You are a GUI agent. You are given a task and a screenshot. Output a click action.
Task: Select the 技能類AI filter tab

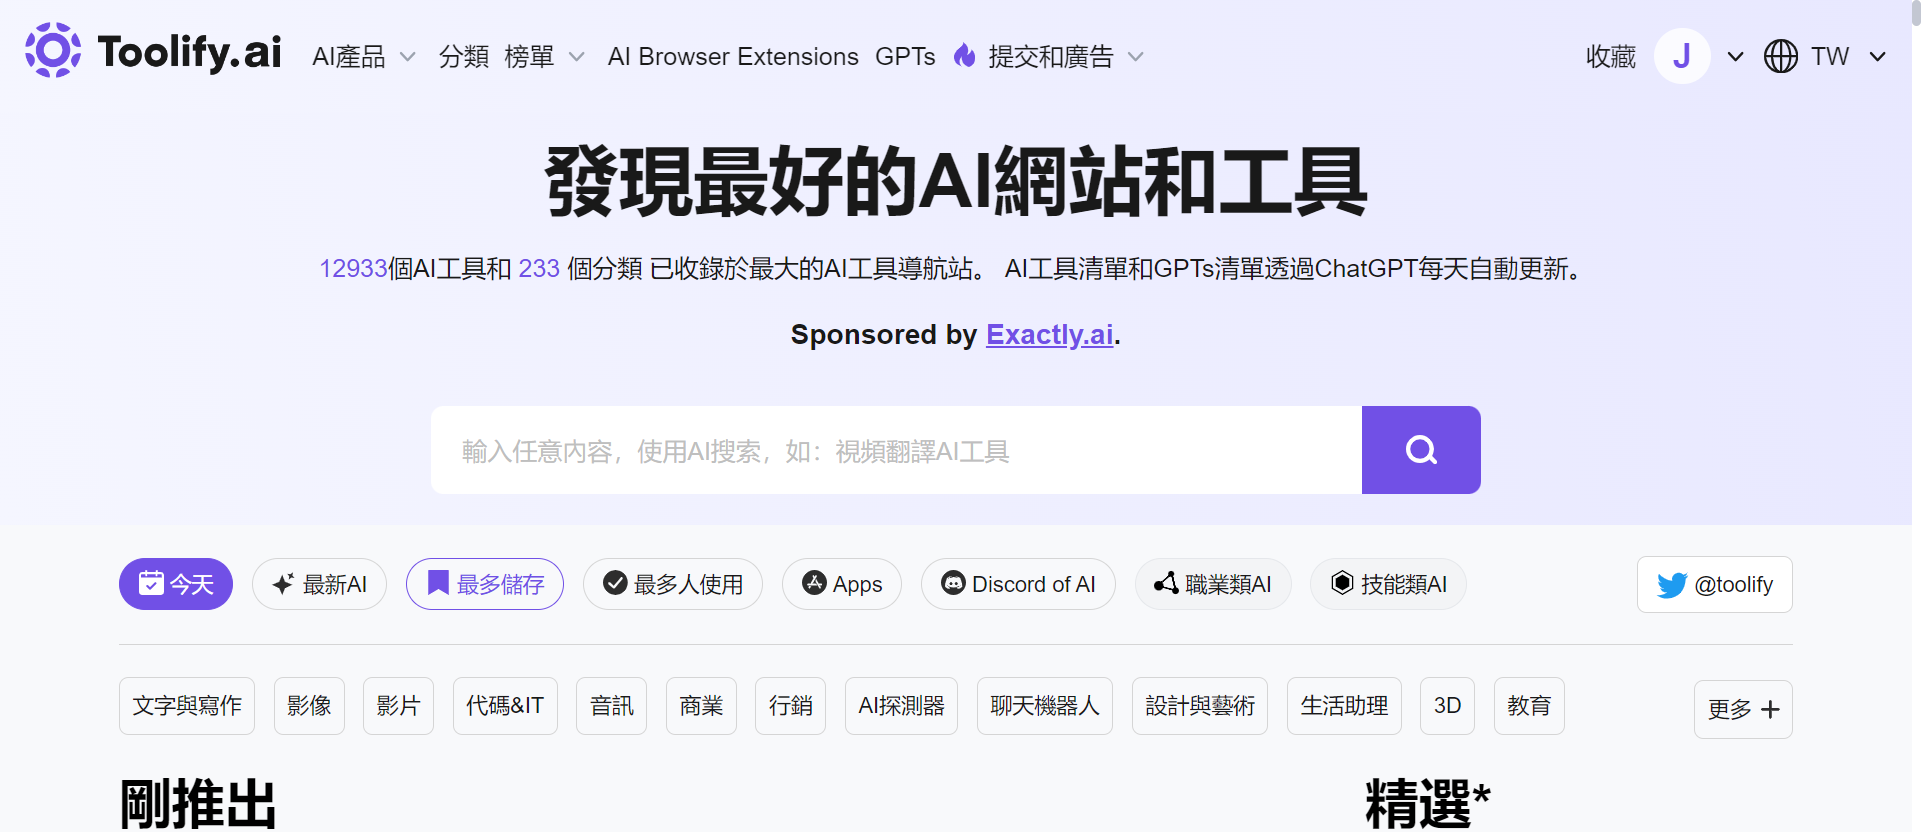coord(1389,584)
